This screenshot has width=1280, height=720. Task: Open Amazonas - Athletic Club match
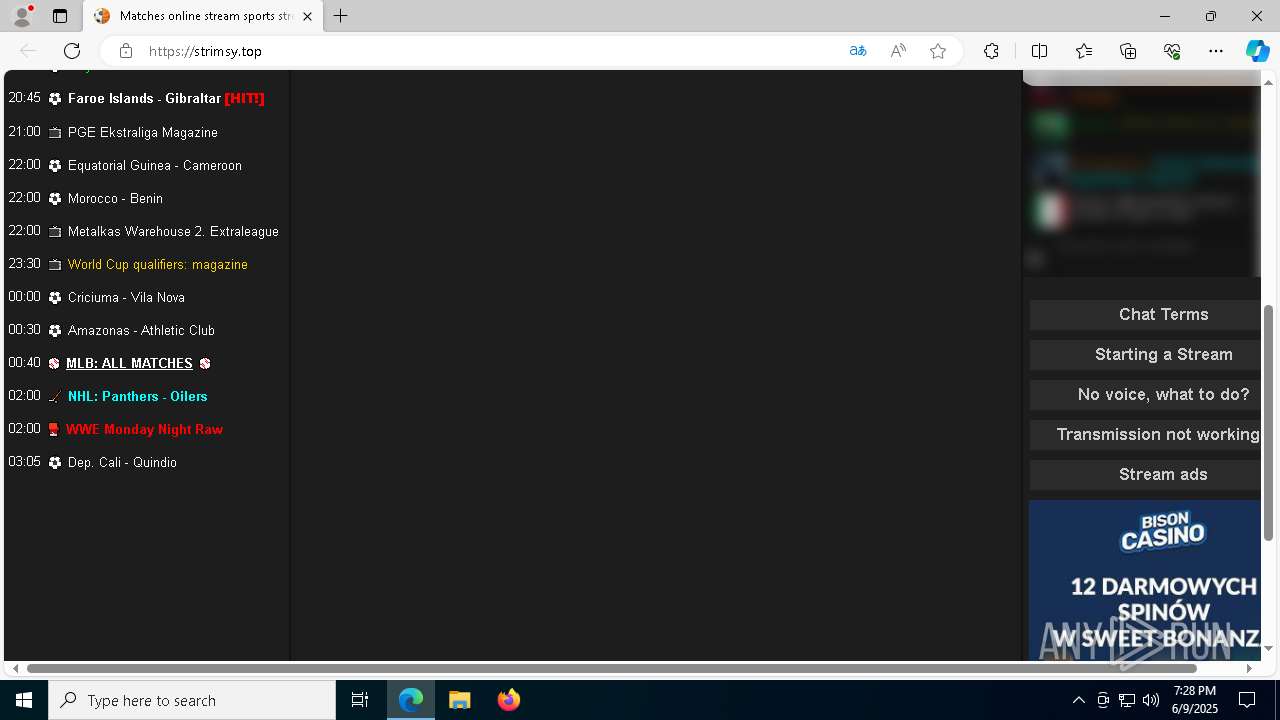(141, 330)
